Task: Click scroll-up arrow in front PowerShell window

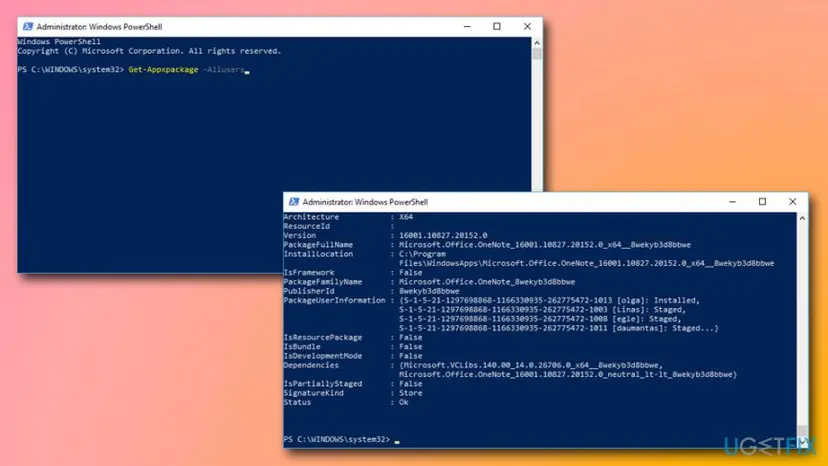Action: coord(802,218)
